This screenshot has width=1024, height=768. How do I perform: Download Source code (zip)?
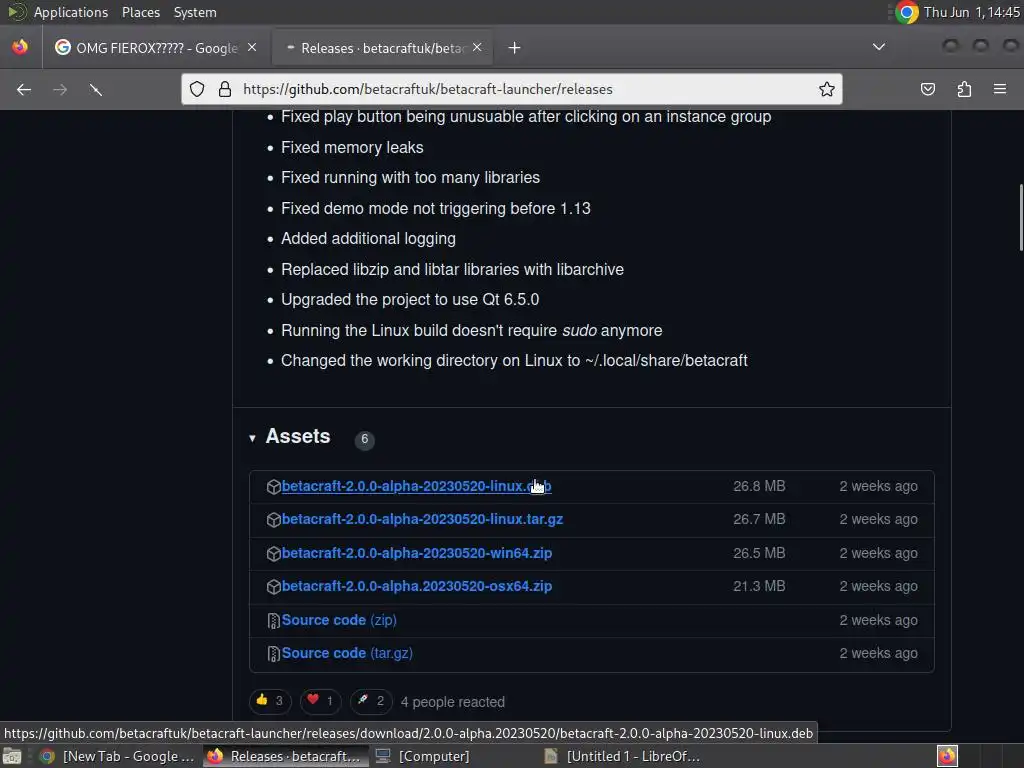click(x=339, y=620)
